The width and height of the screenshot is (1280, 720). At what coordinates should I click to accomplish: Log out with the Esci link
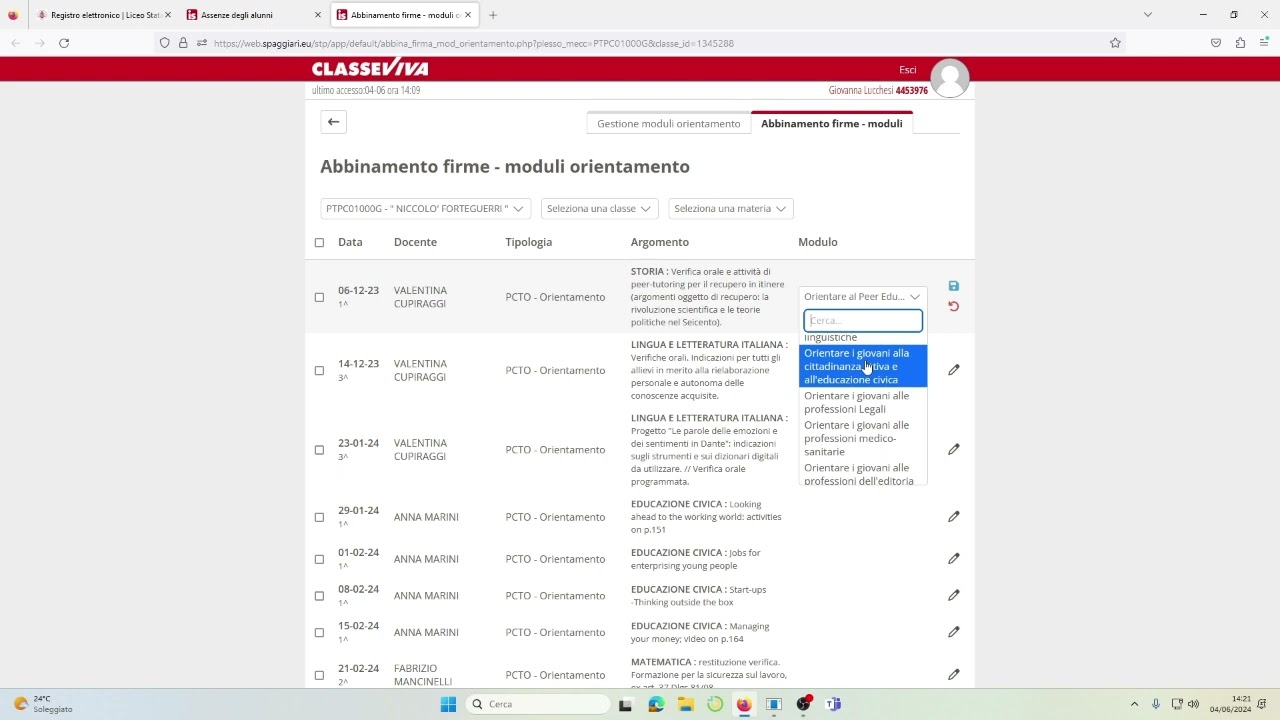tap(907, 70)
